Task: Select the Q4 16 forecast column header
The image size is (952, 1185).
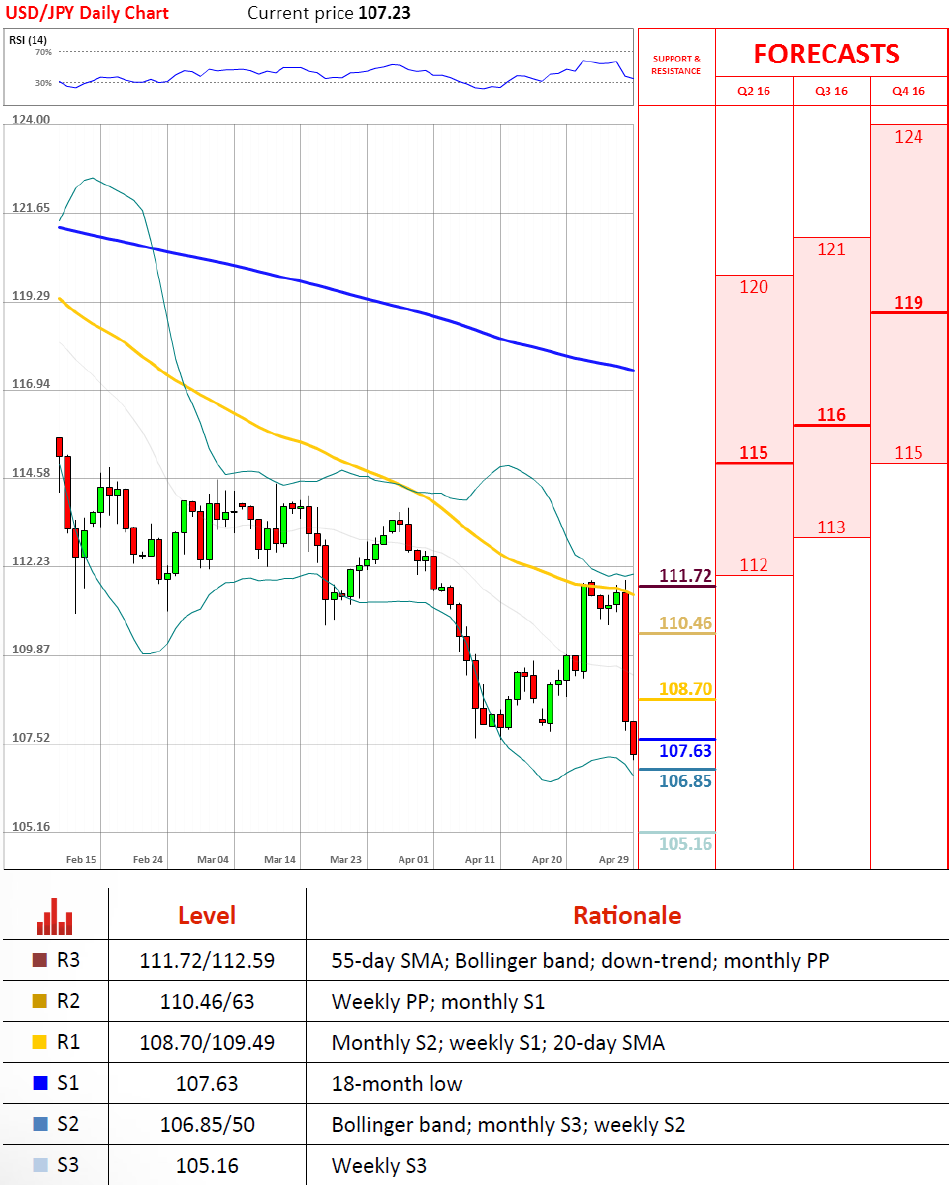Action: point(908,91)
